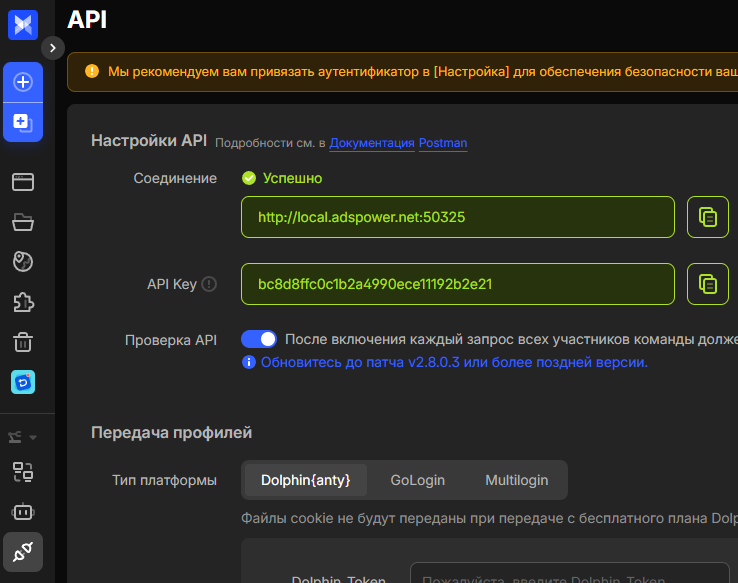Expand the collapsed sidebar with arrow button

(53, 48)
